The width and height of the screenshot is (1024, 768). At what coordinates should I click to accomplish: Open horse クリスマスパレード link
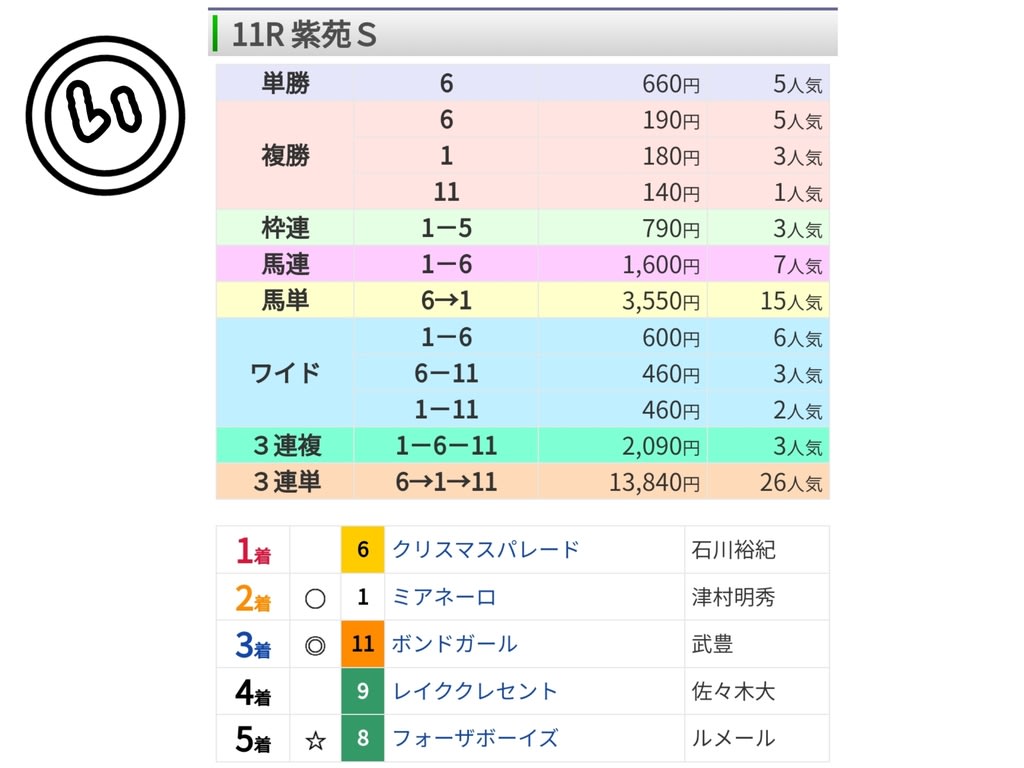pos(485,549)
